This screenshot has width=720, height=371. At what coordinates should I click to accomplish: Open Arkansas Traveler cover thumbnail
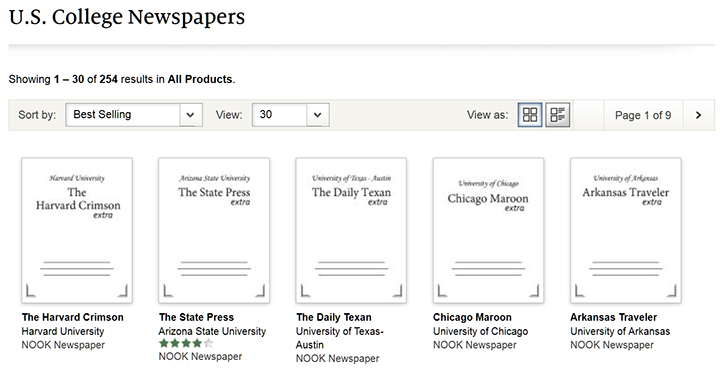tap(626, 230)
